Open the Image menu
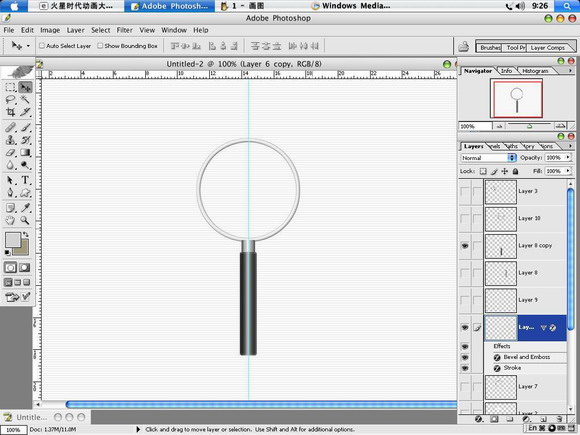 (50, 30)
